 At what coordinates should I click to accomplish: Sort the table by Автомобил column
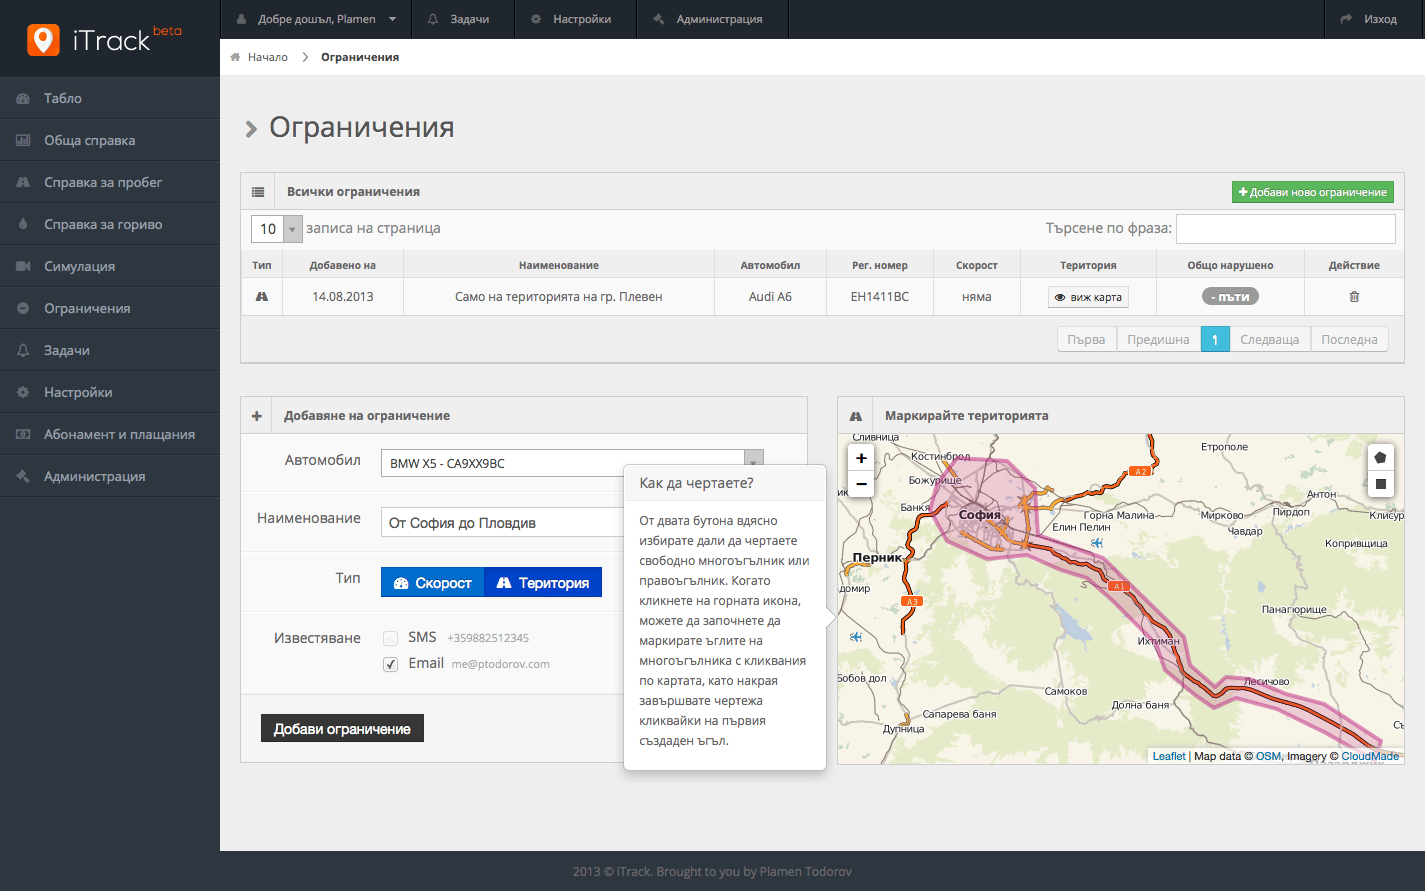pyautogui.click(x=770, y=265)
